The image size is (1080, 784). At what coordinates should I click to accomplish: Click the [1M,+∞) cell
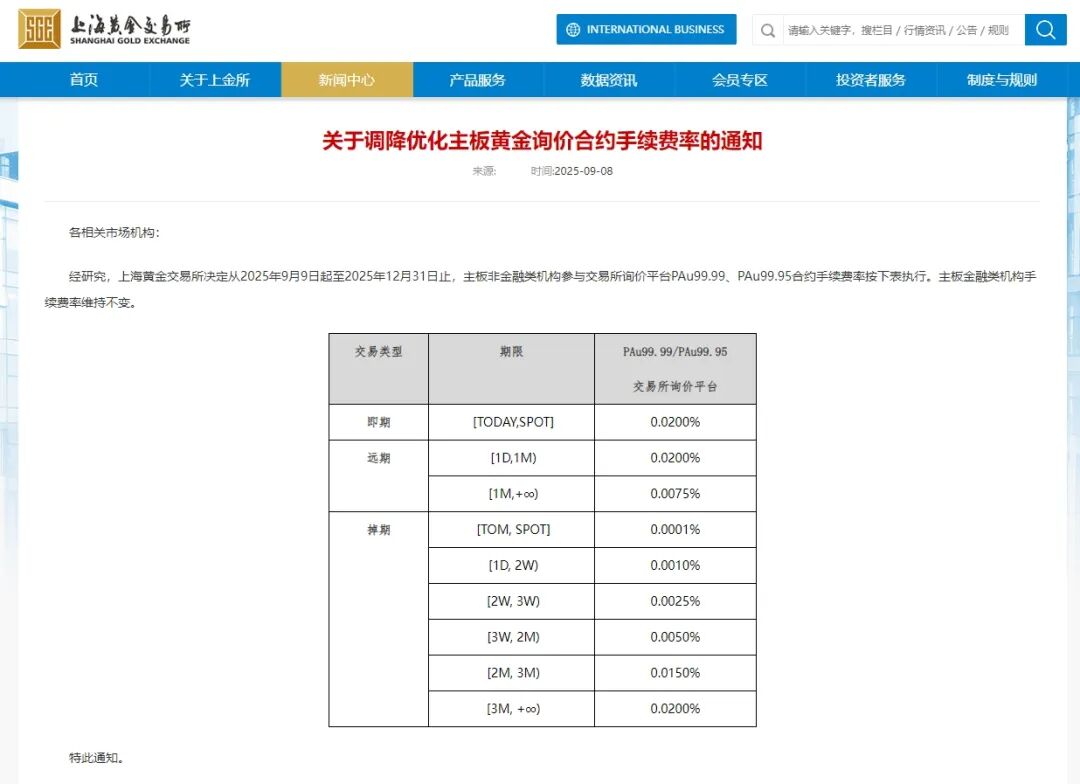pyautogui.click(x=513, y=493)
